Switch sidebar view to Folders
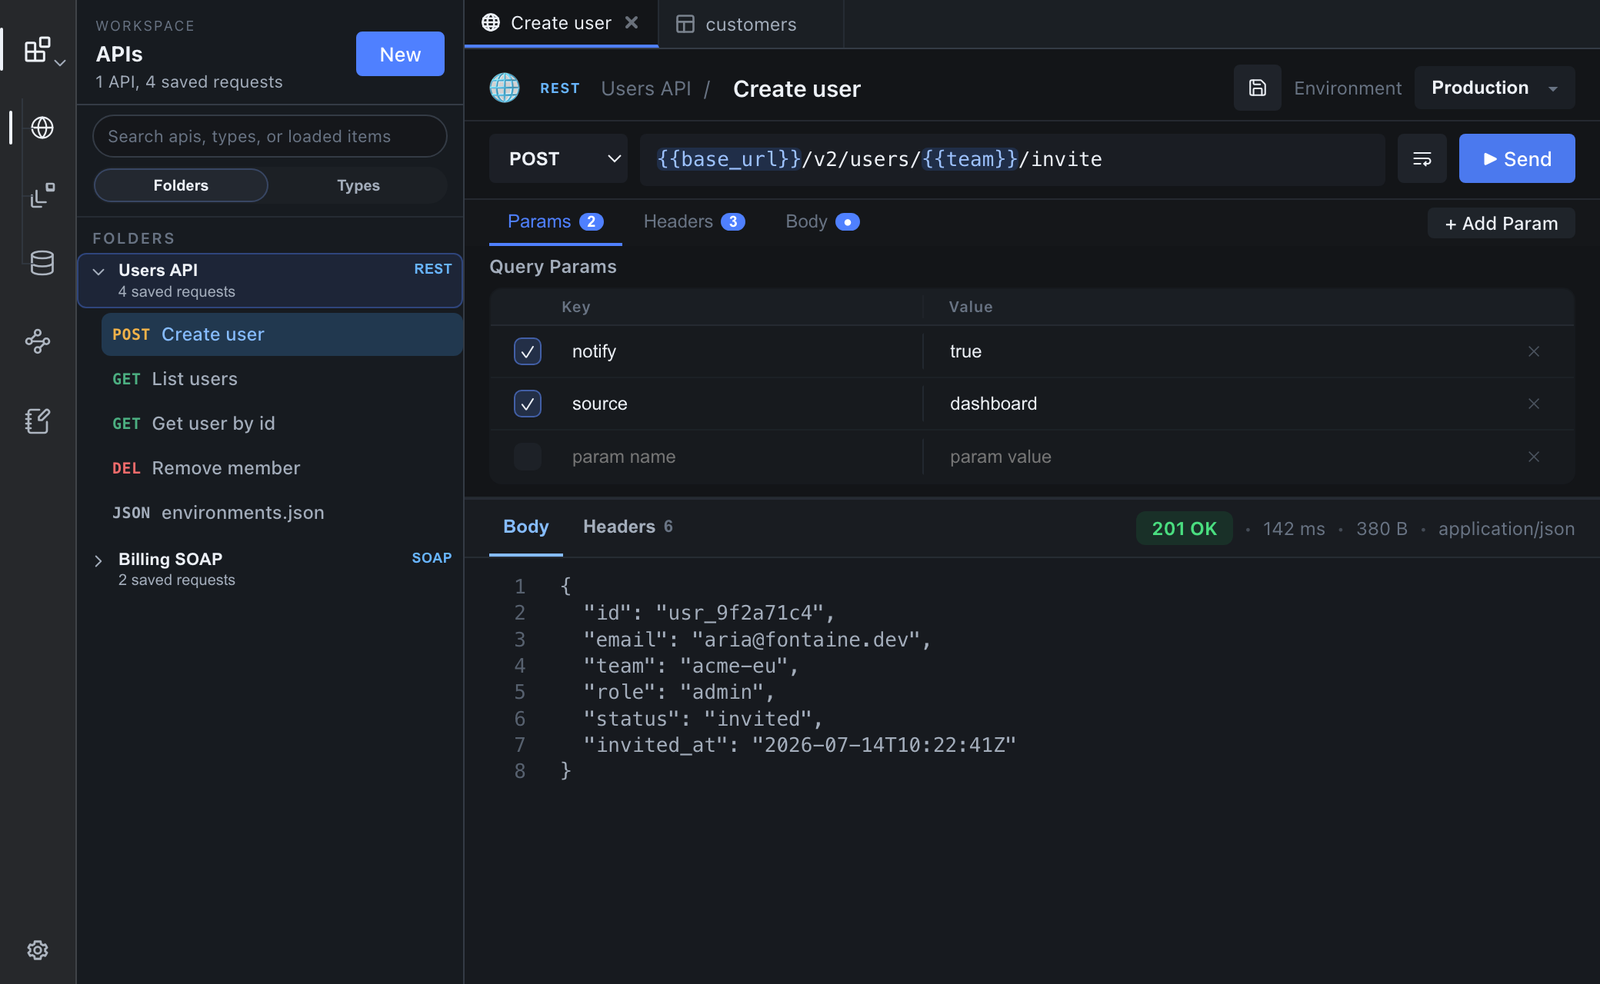The image size is (1600, 984). tap(181, 185)
